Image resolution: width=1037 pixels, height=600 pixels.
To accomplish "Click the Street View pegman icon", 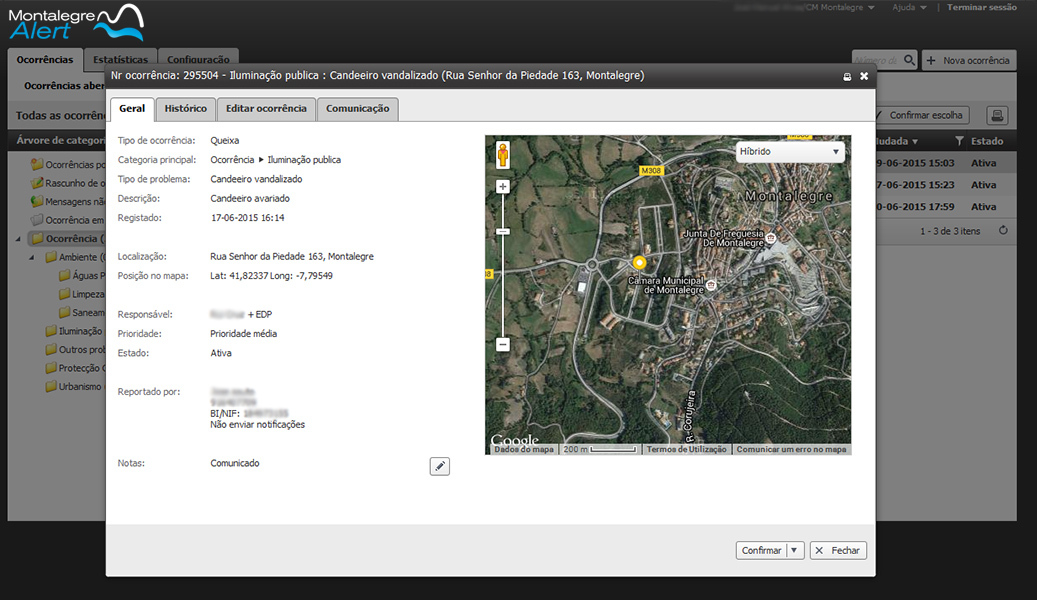I will pyautogui.click(x=503, y=155).
